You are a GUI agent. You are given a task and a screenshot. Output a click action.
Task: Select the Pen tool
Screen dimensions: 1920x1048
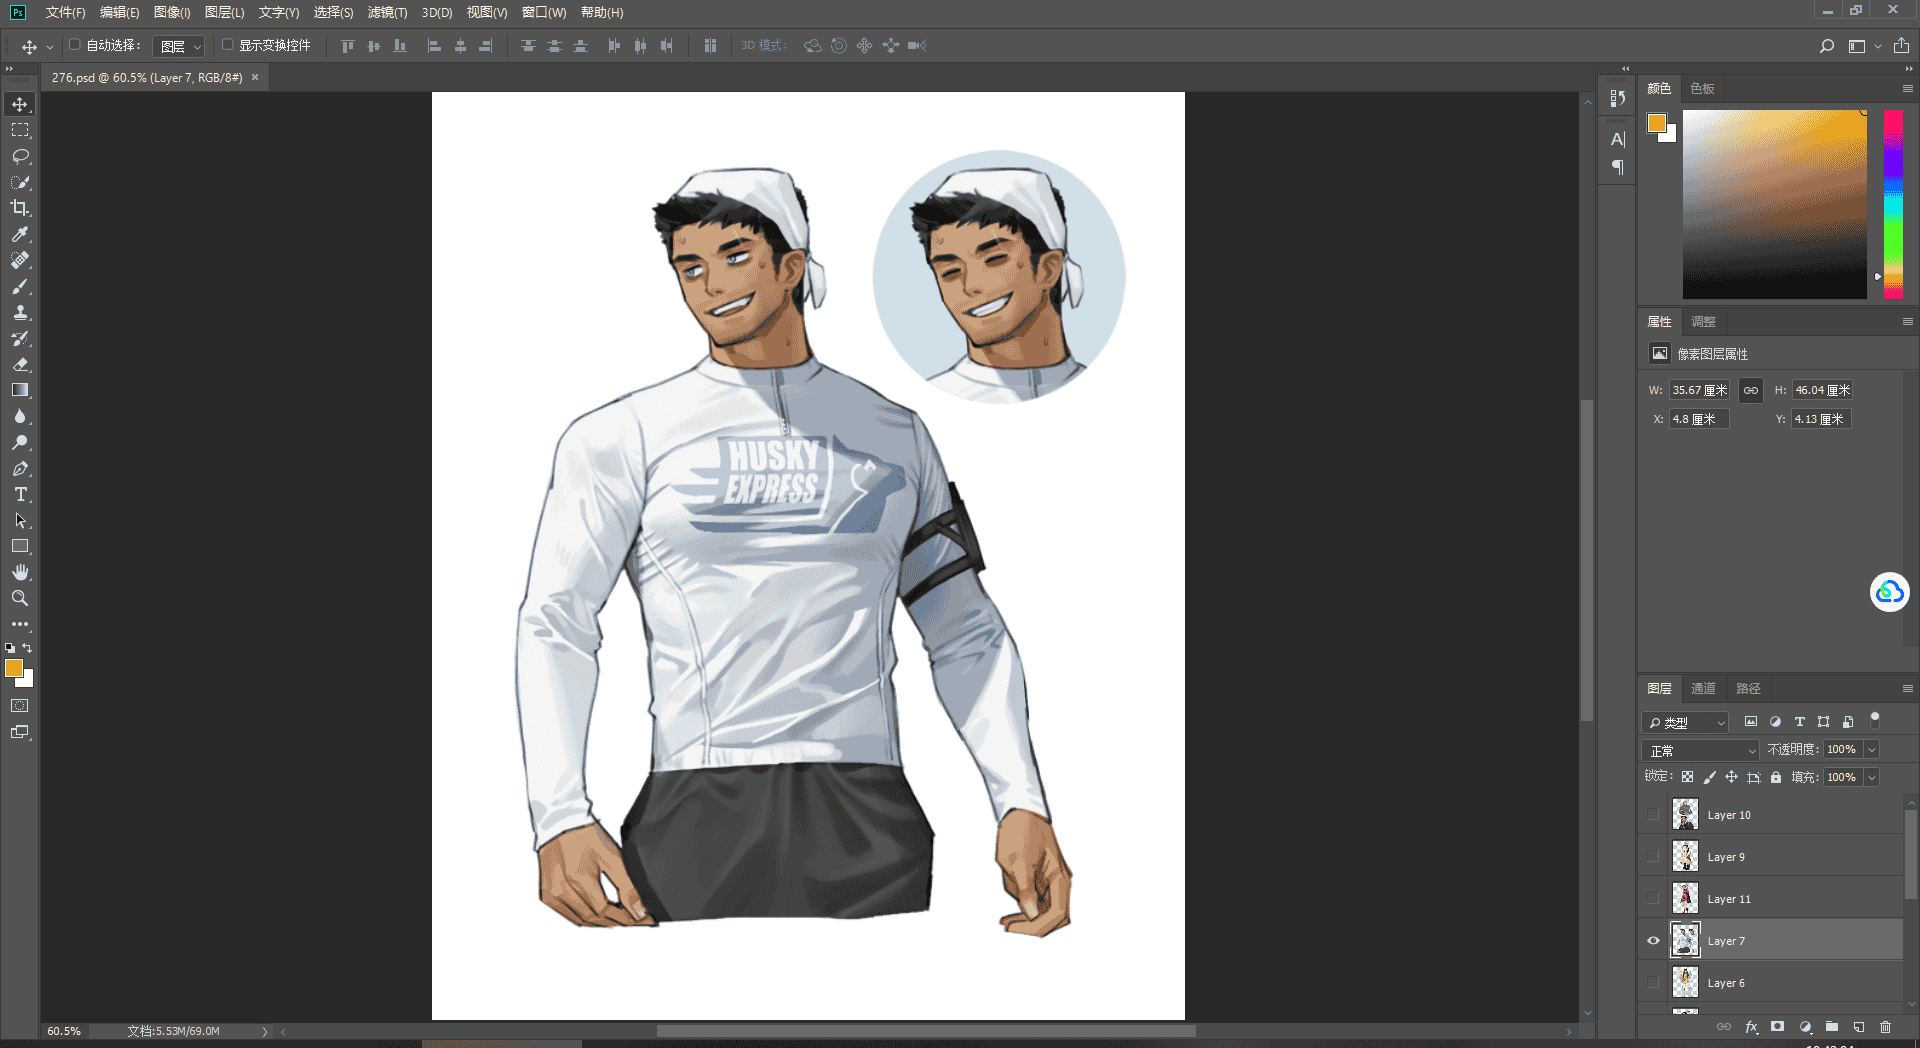[x=20, y=468]
